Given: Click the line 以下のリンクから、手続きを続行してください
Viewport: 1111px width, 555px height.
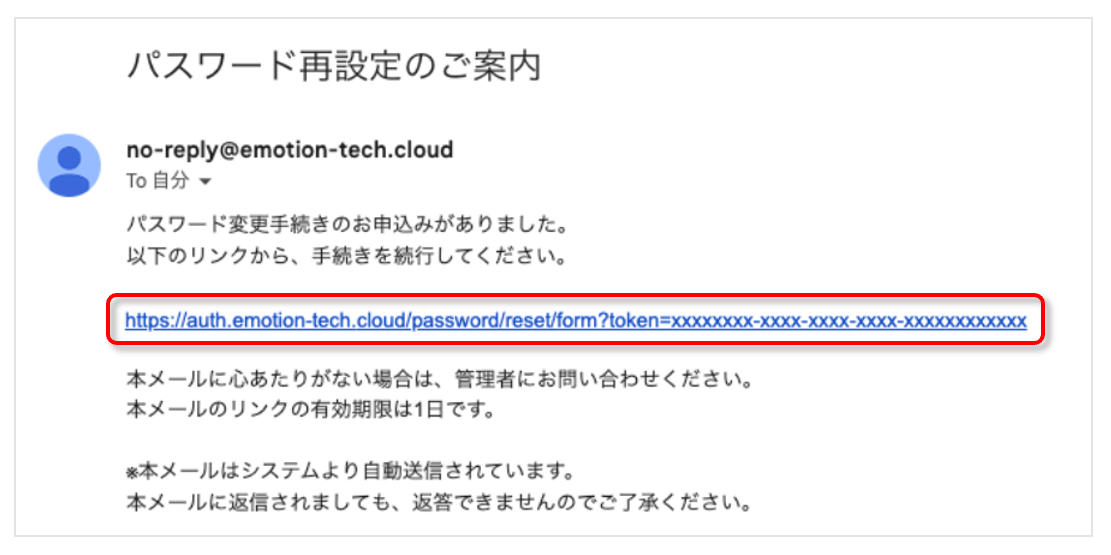Looking at the screenshot, I should pyautogui.click(x=347, y=256).
